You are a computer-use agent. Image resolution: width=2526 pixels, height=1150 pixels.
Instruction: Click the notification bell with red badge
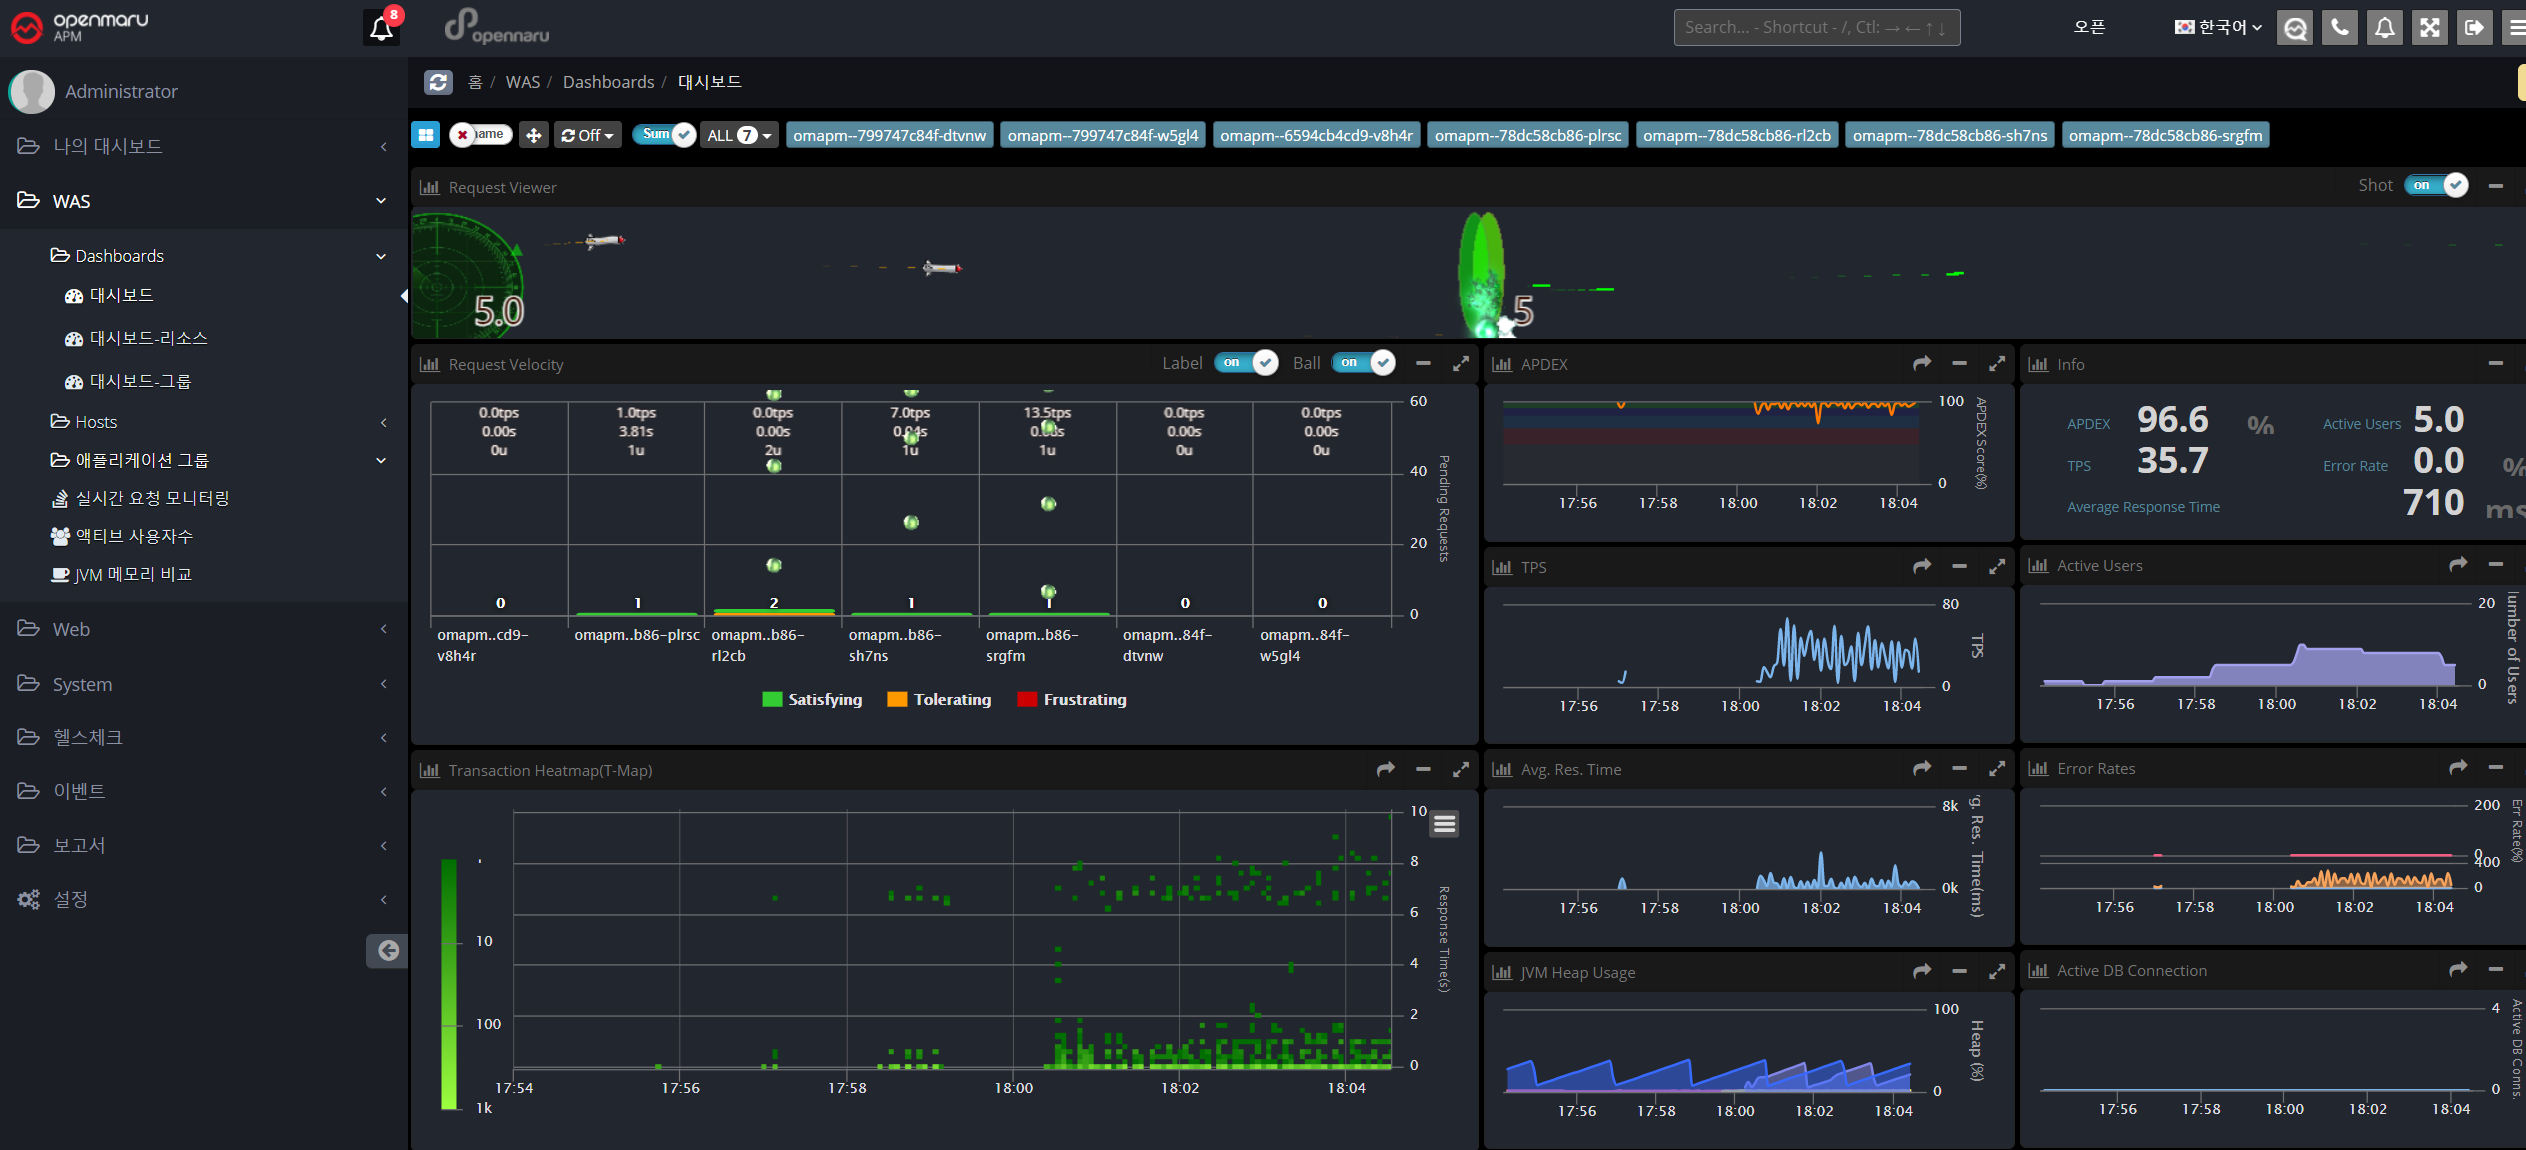381,27
